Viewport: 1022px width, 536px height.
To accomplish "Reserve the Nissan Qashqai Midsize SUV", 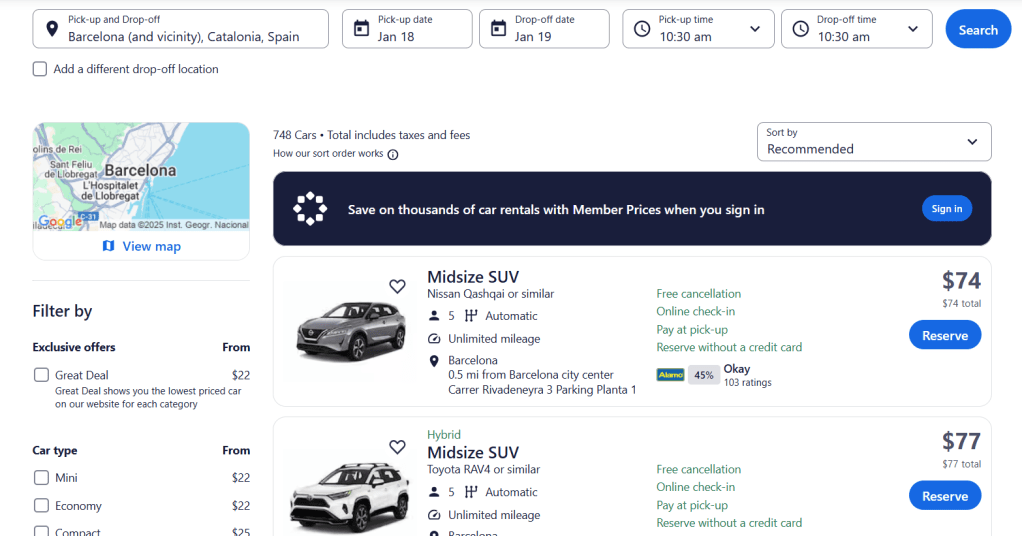I will point(944,335).
